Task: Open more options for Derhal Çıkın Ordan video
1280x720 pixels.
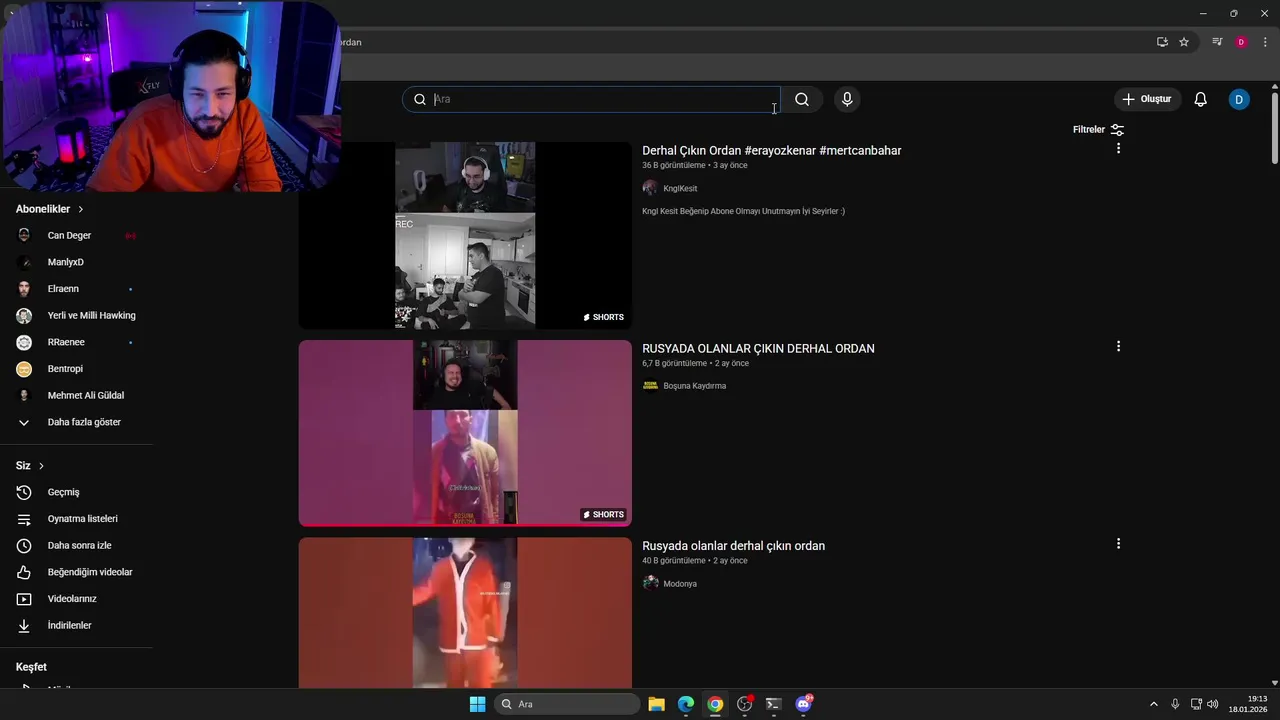Action: [1118, 148]
